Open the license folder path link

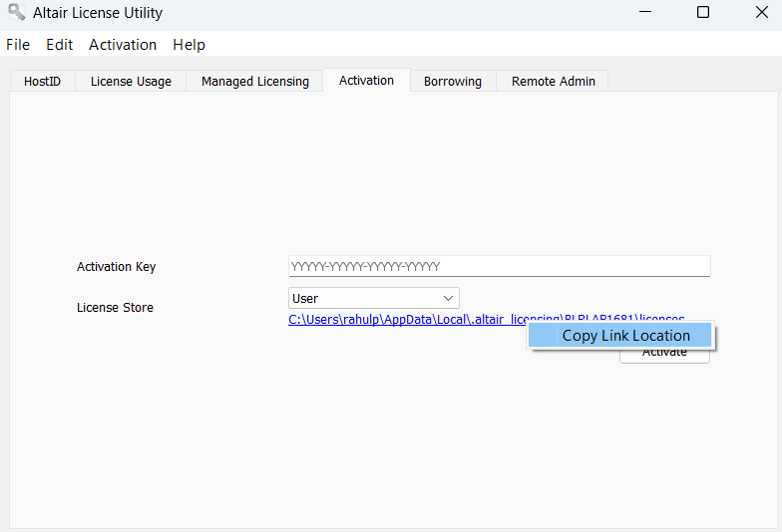(400, 320)
